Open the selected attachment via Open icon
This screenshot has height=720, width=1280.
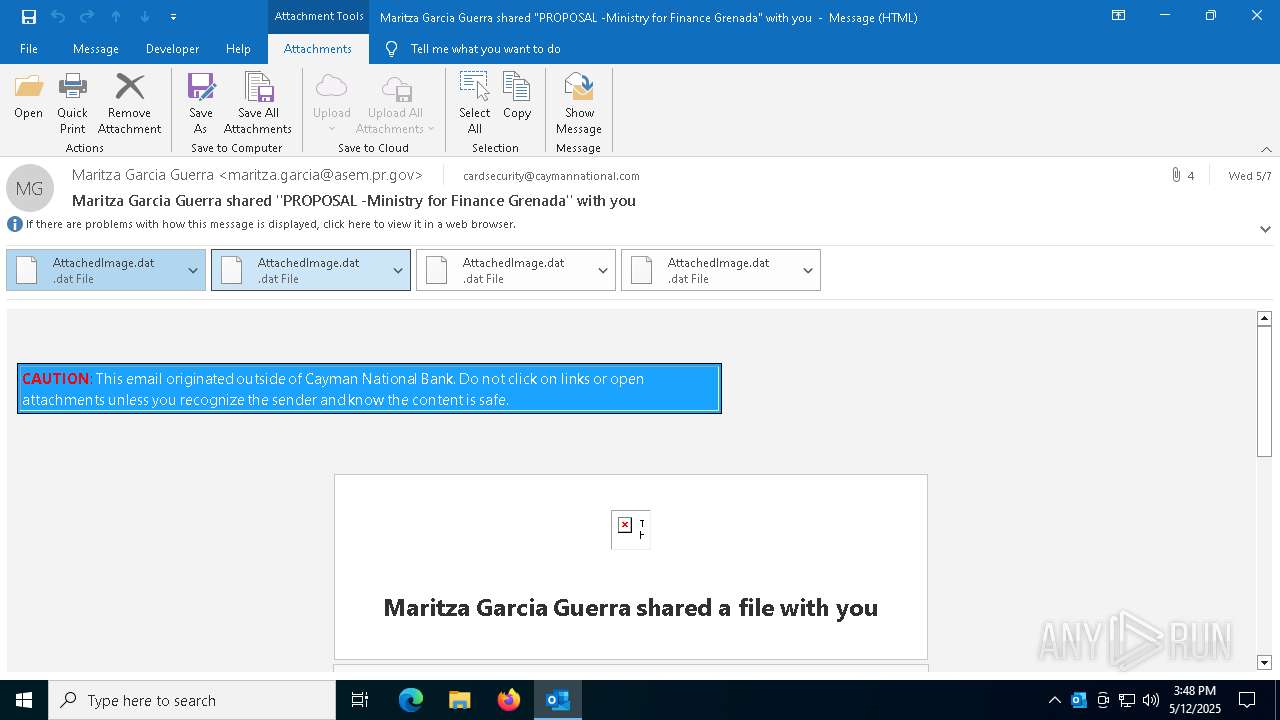[28, 96]
